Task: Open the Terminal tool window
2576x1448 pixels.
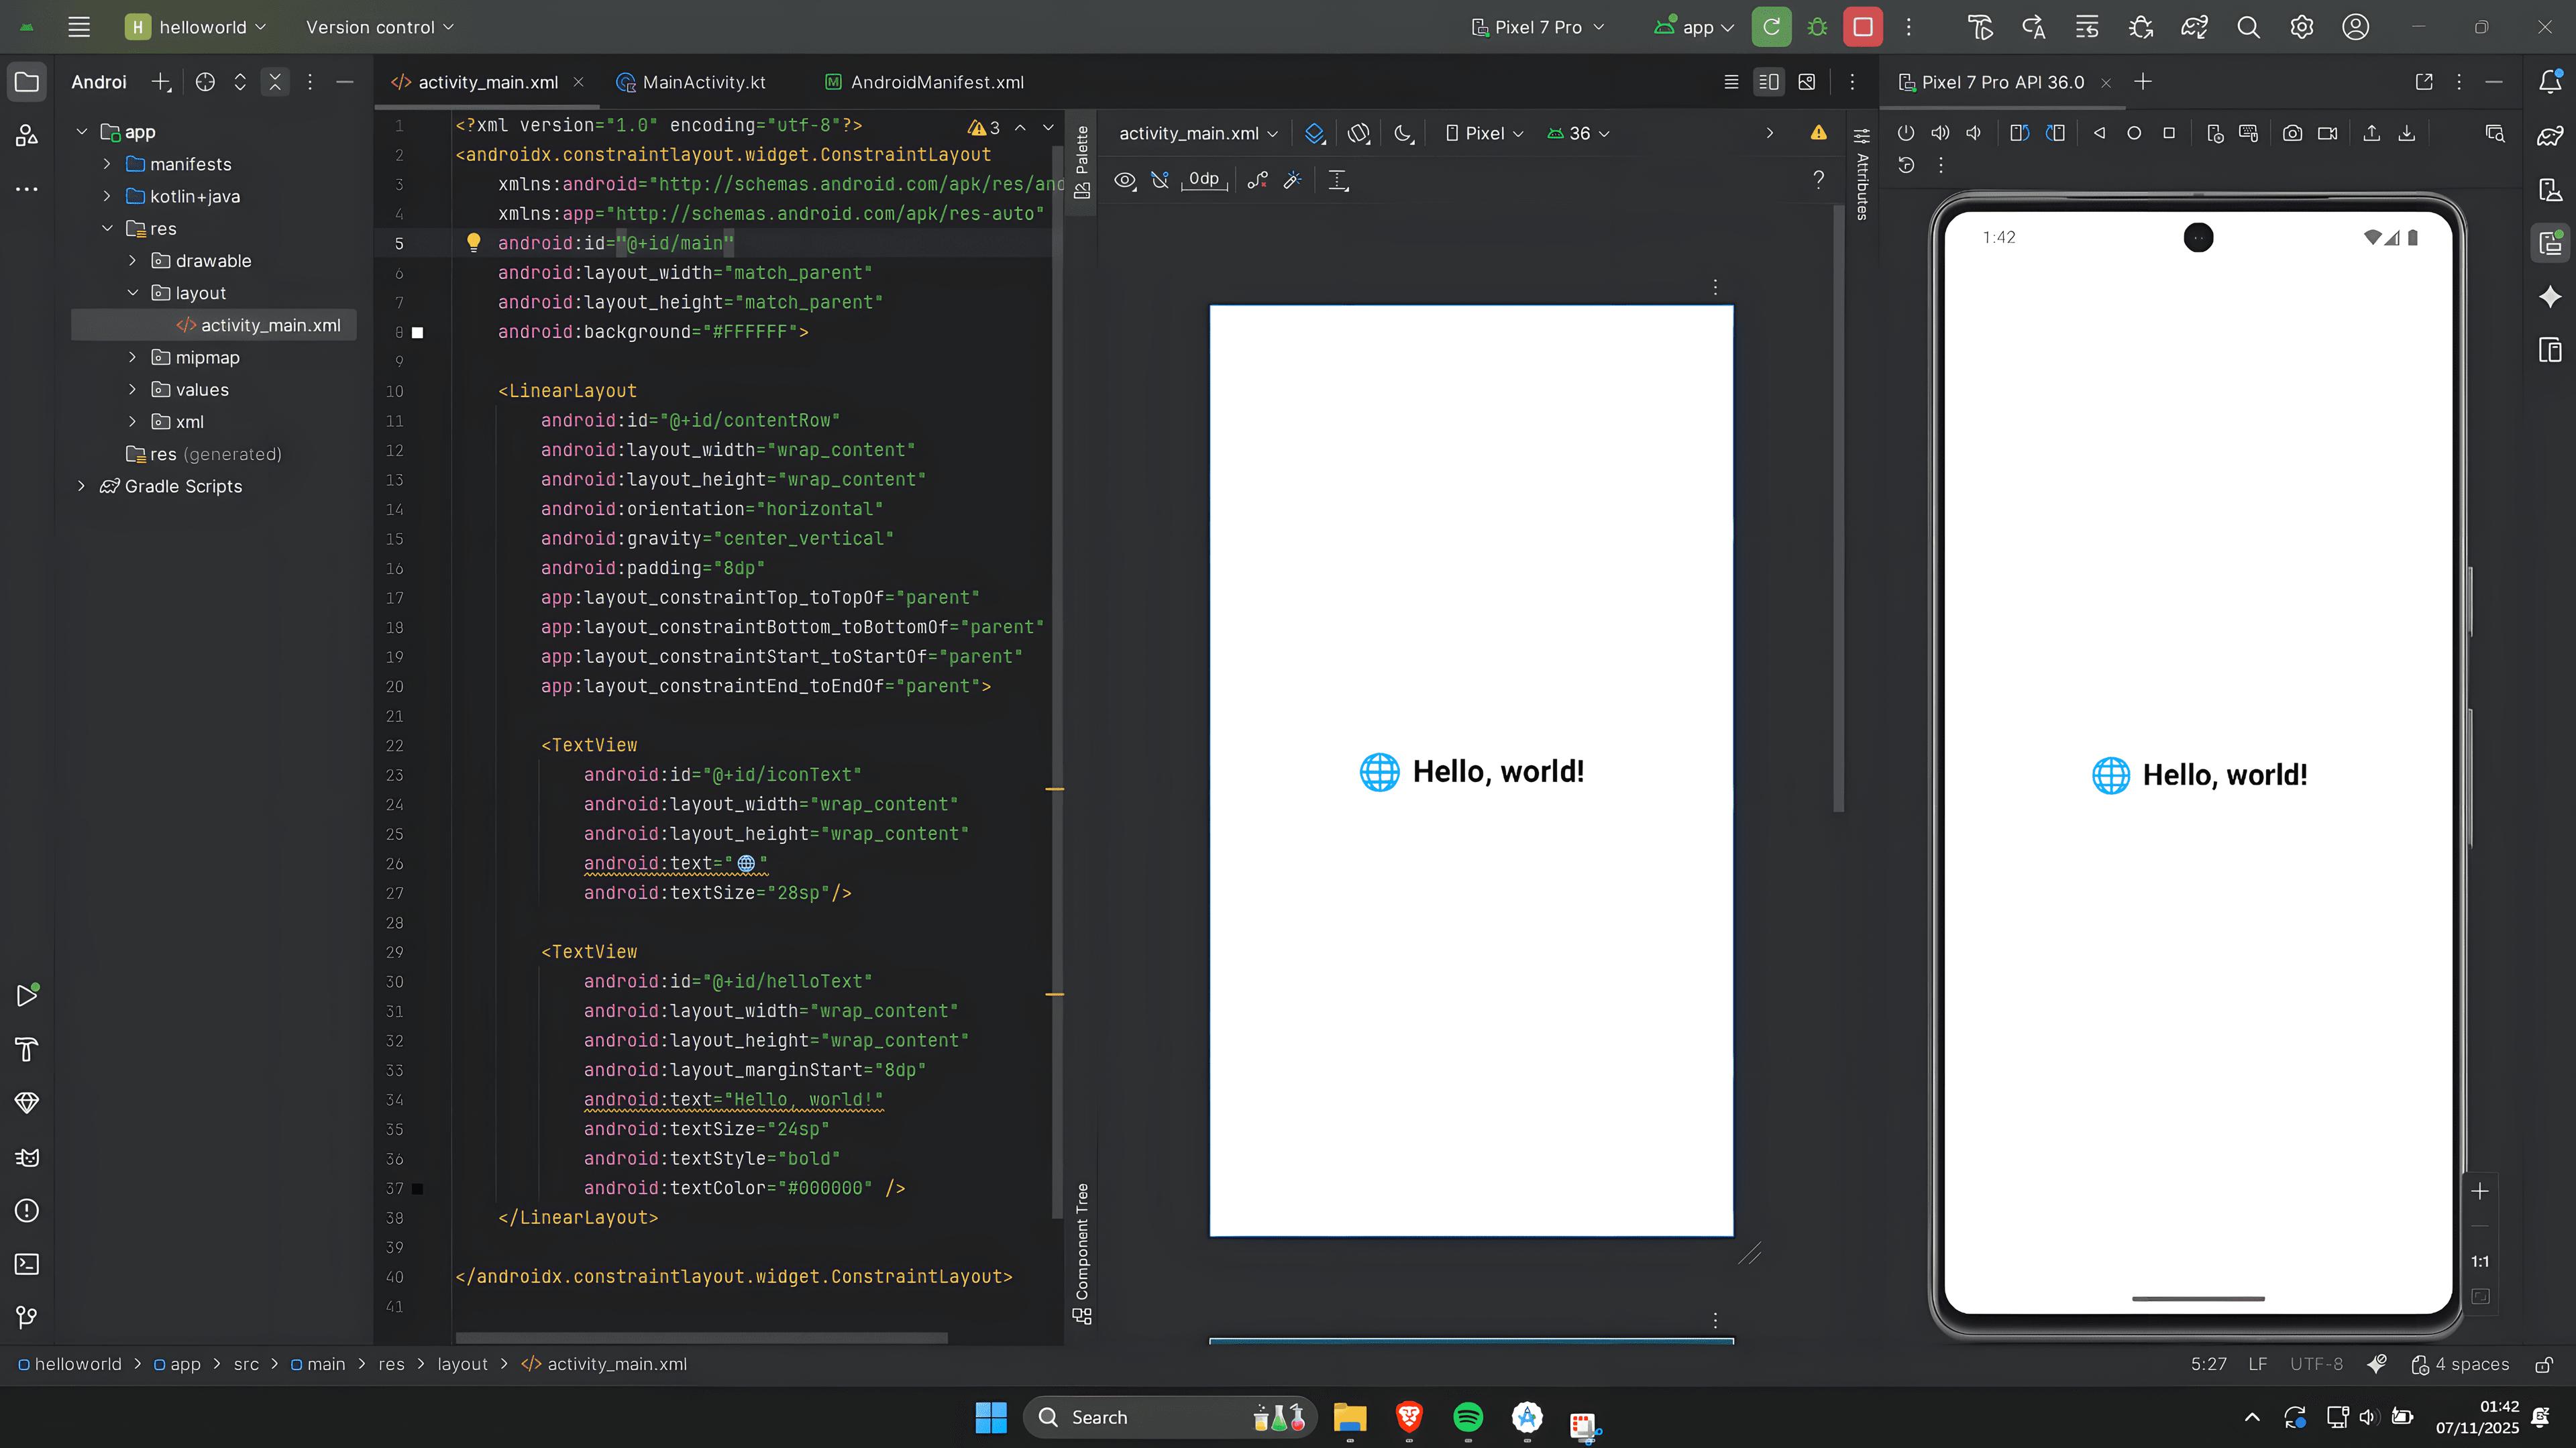Action: [27, 1264]
